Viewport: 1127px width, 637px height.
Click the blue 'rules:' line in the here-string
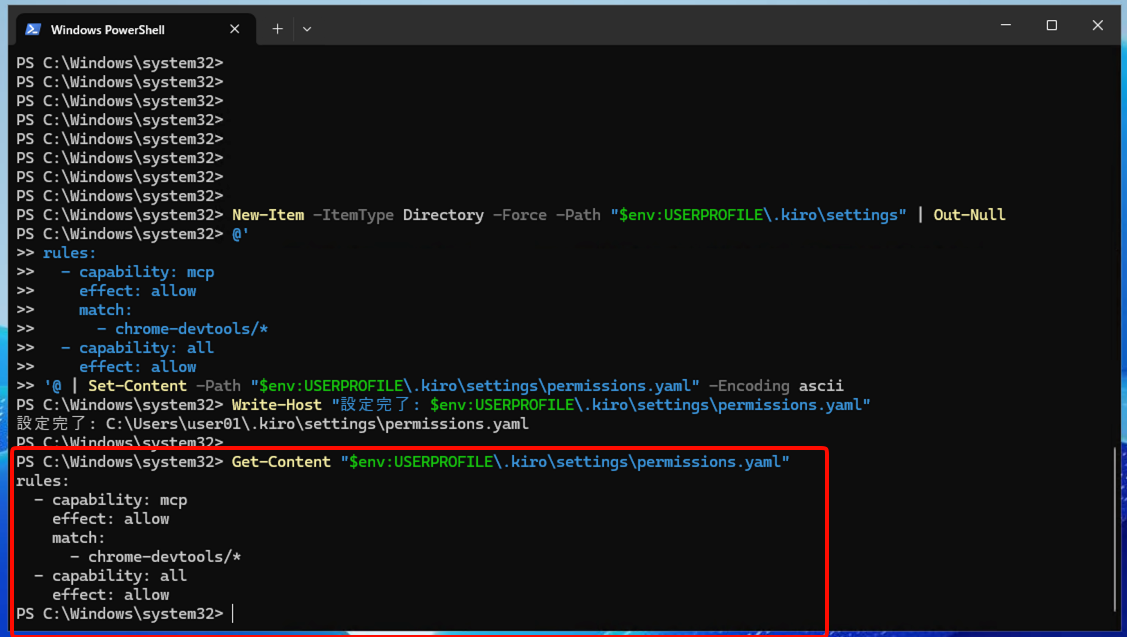click(69, 252)
